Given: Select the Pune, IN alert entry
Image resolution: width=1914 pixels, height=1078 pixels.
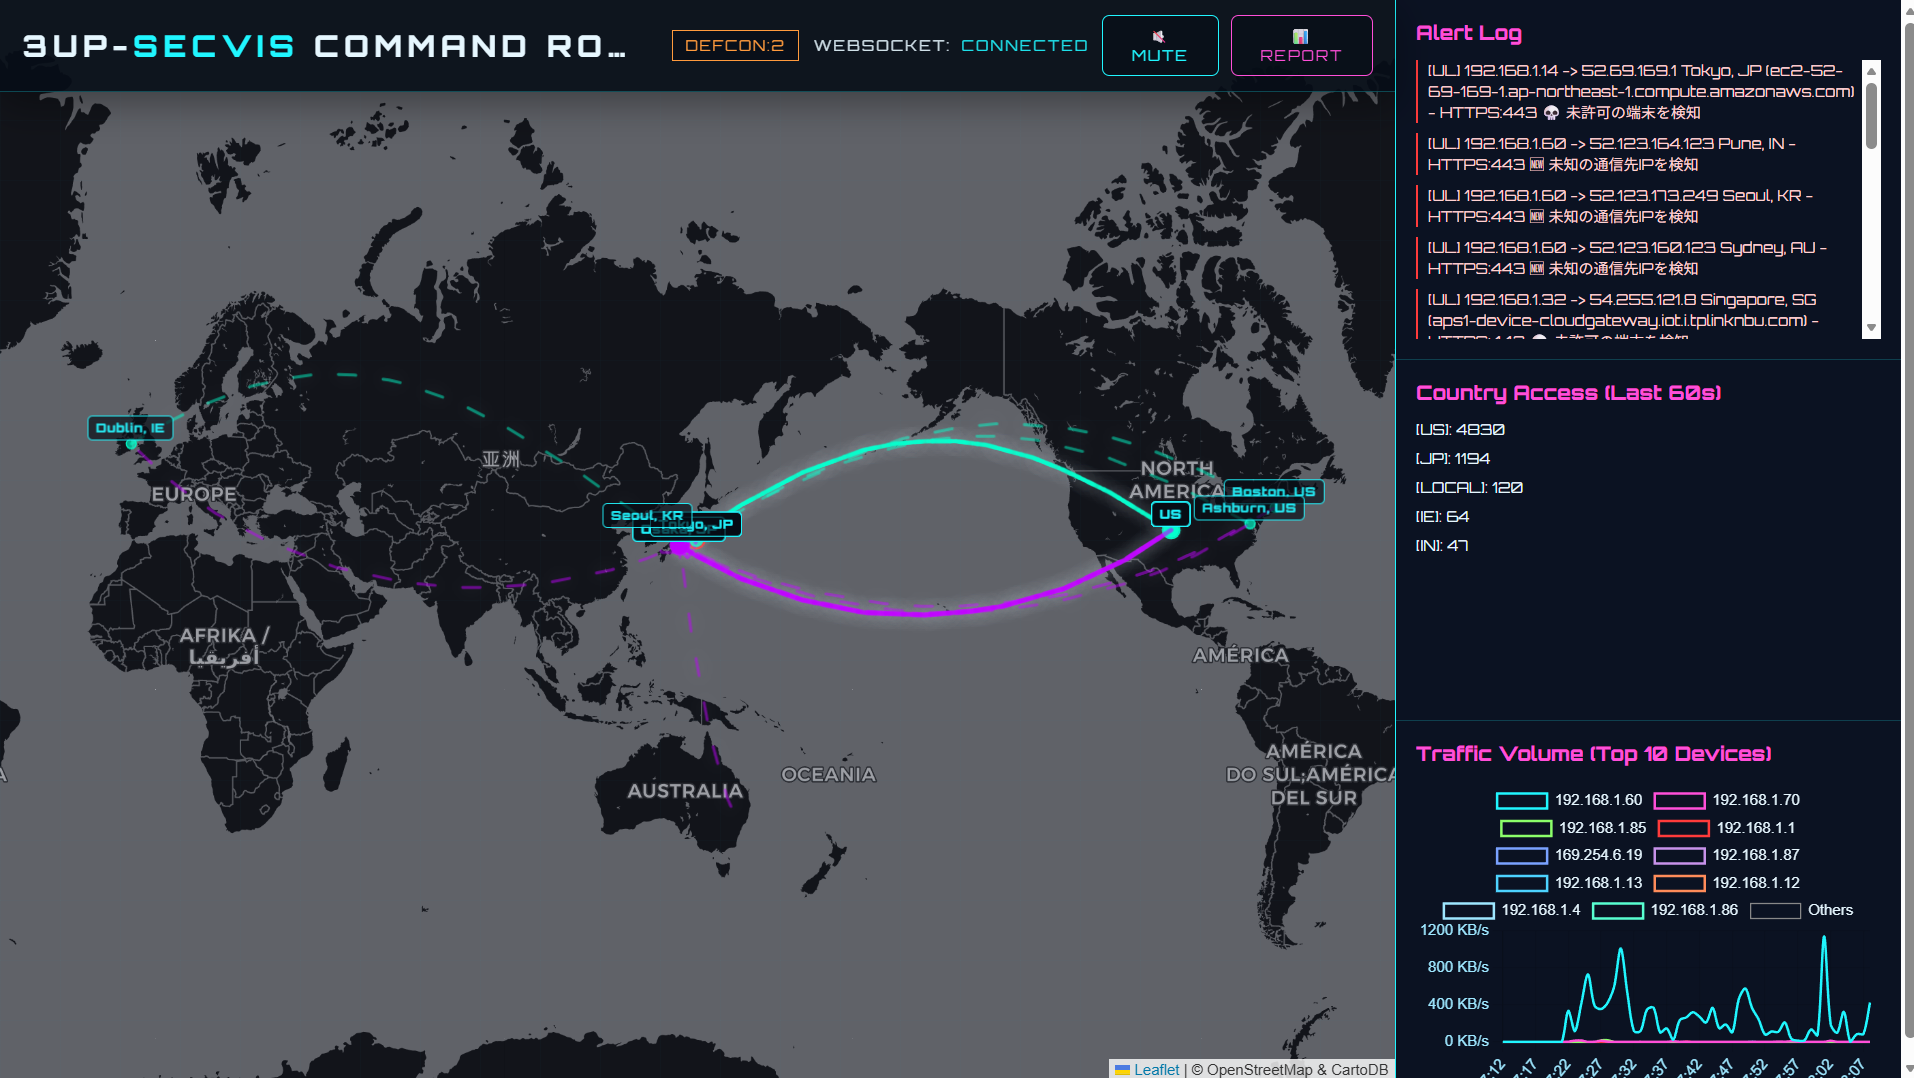Looking at the screenshot, I should (1612, 154).
